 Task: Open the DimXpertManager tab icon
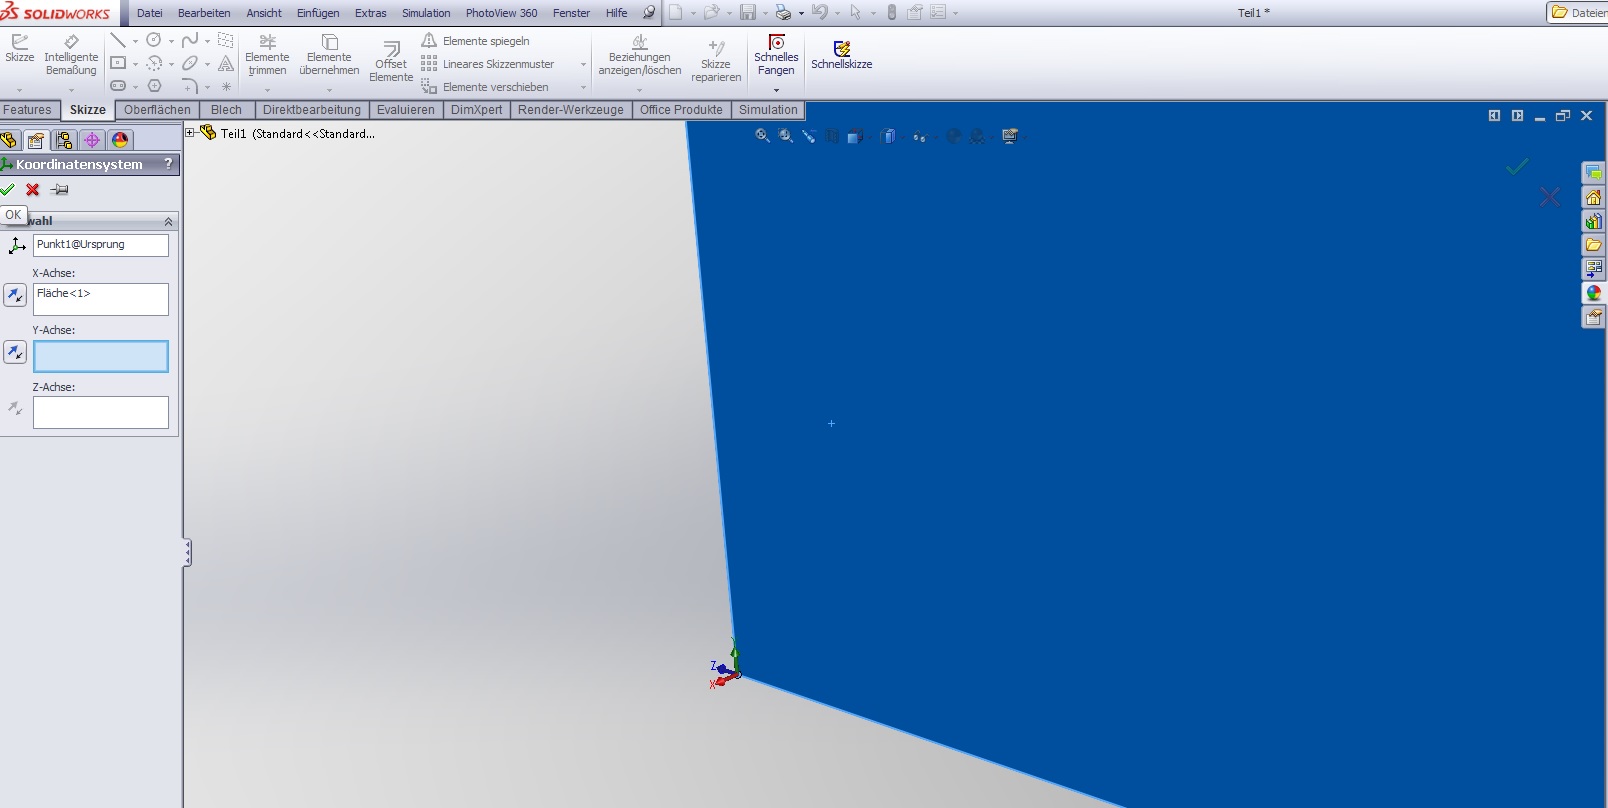92,140
